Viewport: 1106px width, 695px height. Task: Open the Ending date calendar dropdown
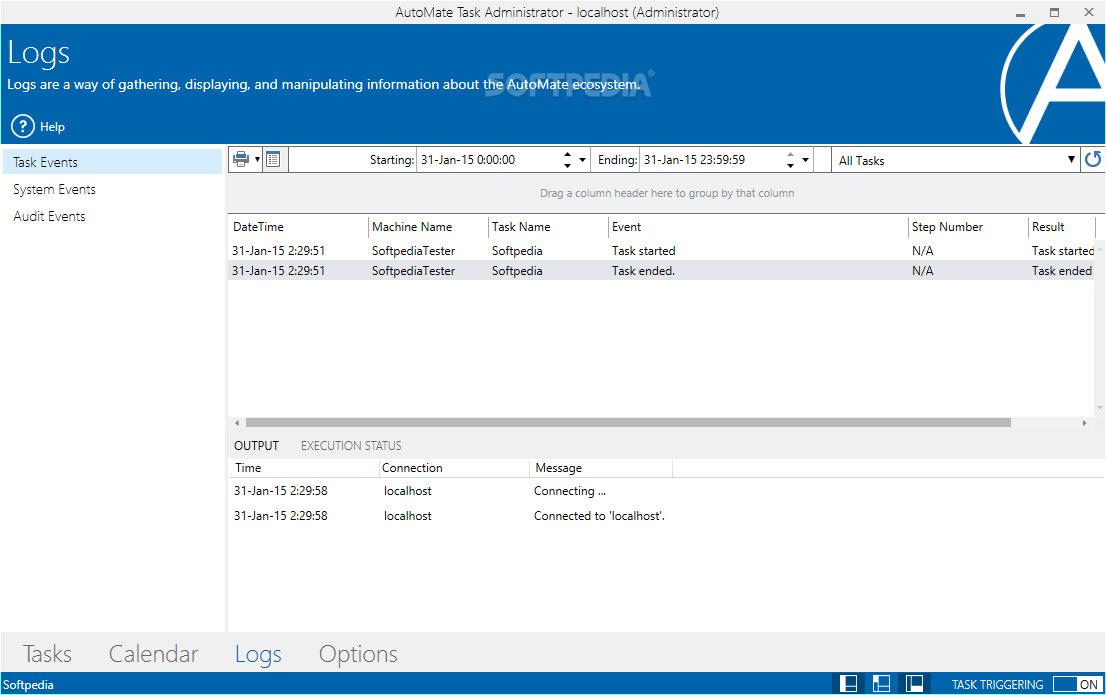[806, 160]
